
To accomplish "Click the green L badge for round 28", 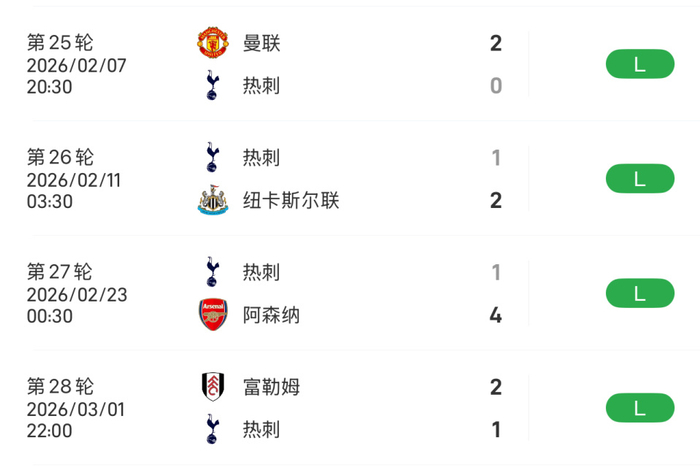I will point(640,408).
